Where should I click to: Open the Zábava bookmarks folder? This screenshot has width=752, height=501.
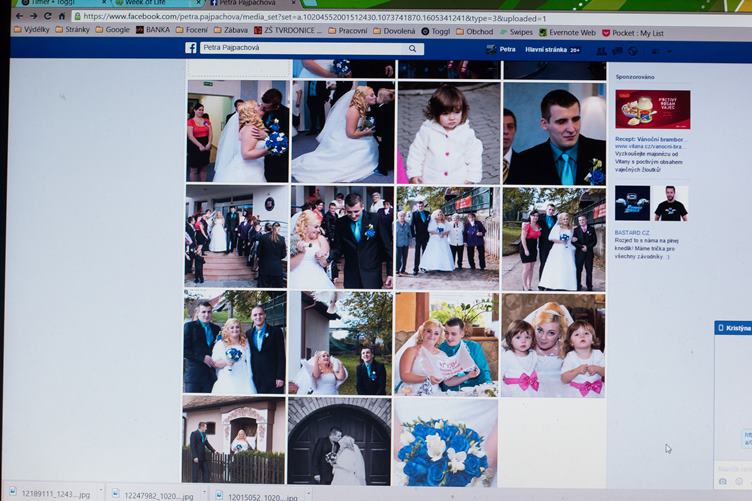tap(231, 30)
